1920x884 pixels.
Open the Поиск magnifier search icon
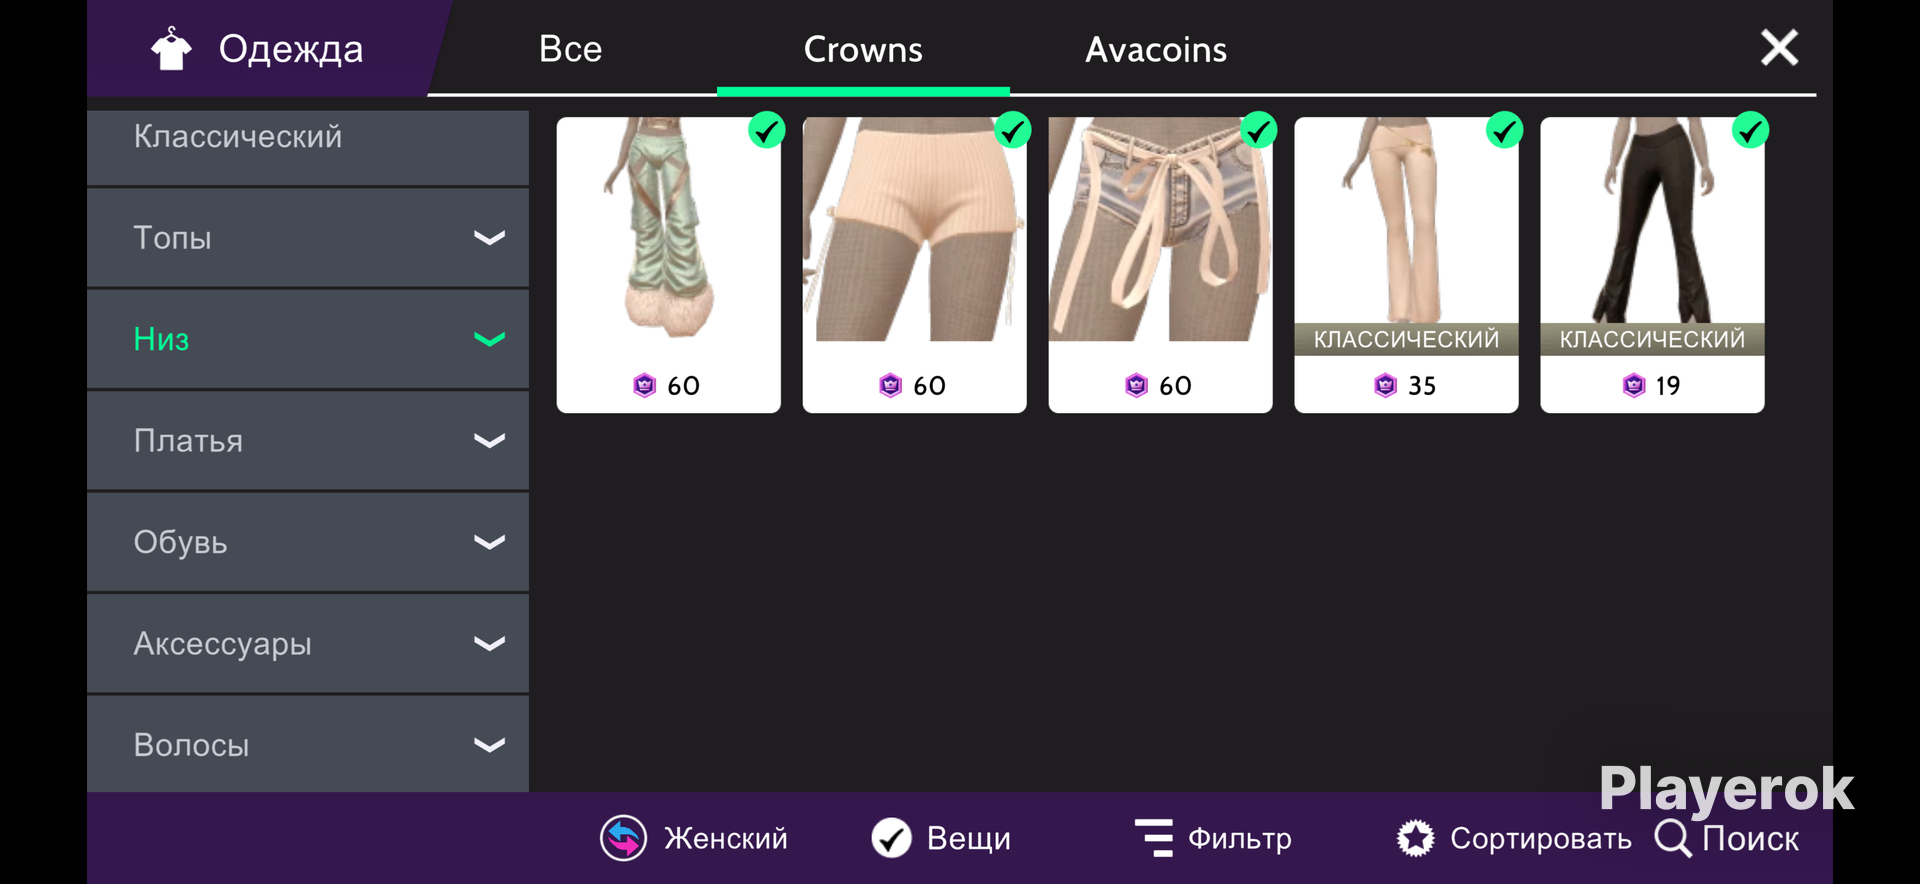(1672, 838)
